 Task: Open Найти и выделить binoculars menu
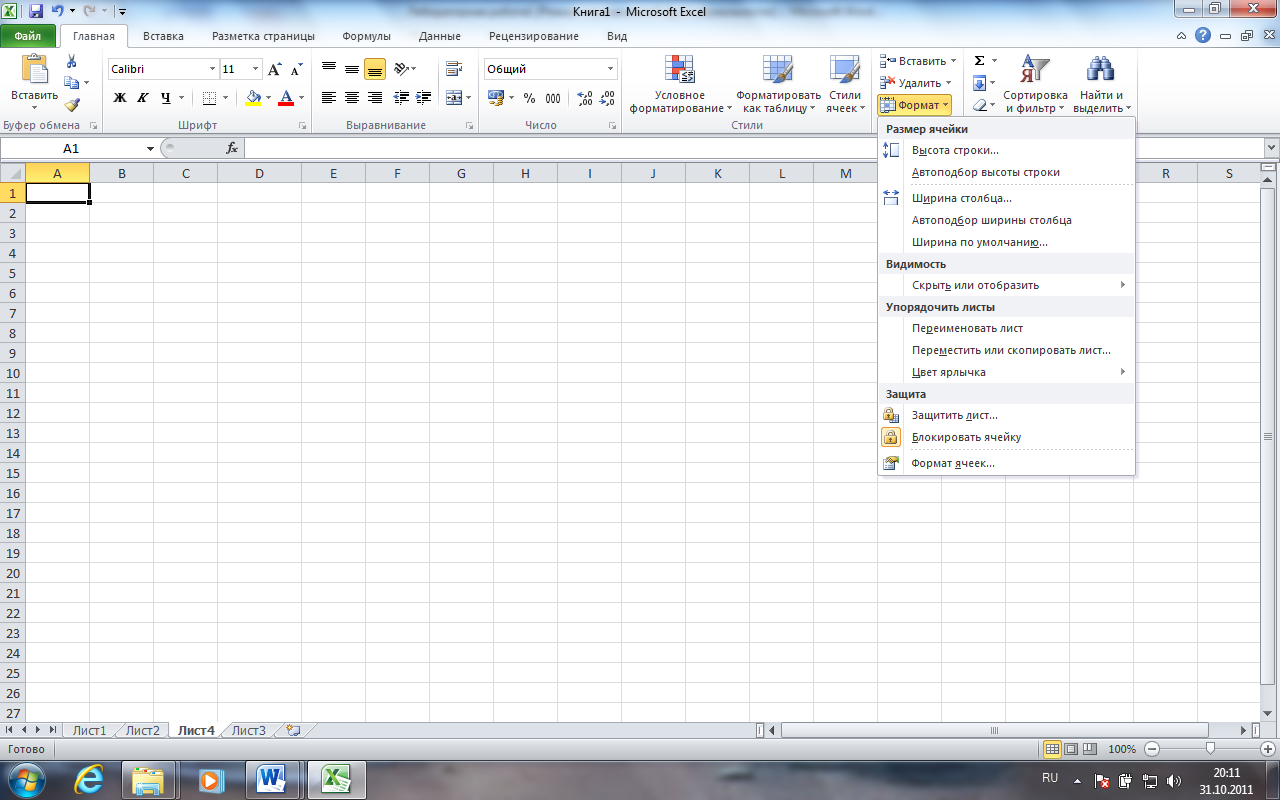point(1102,84)
